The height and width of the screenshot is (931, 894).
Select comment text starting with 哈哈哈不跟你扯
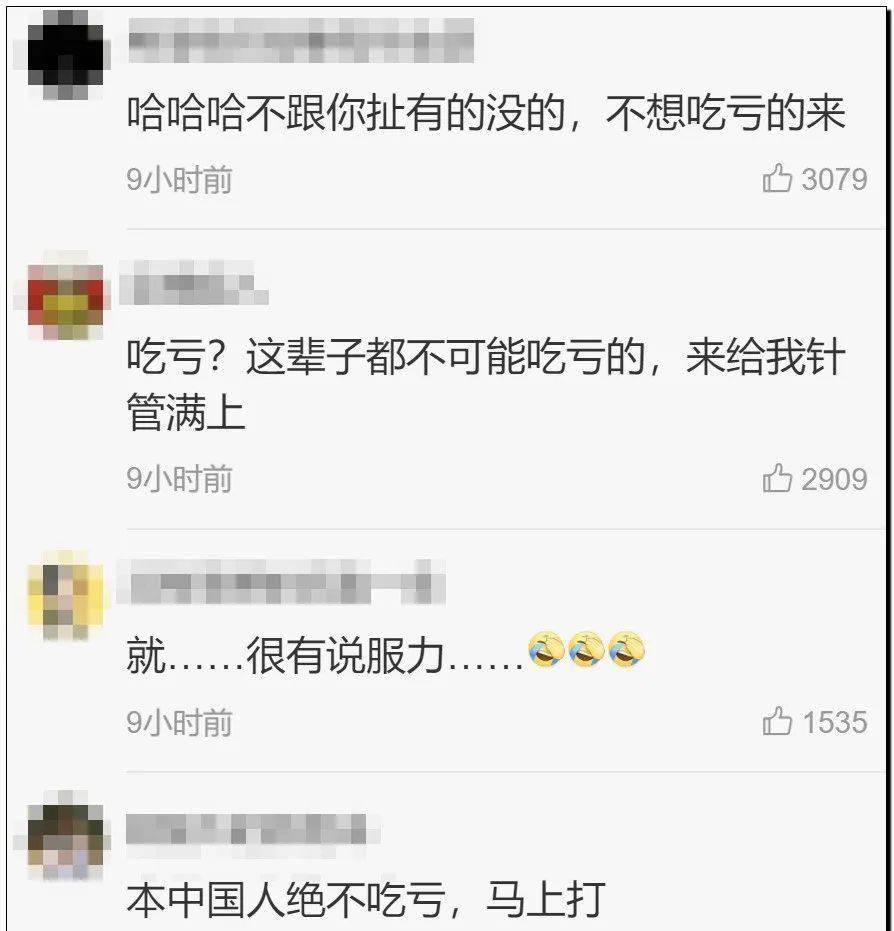(x=486, y=112)
